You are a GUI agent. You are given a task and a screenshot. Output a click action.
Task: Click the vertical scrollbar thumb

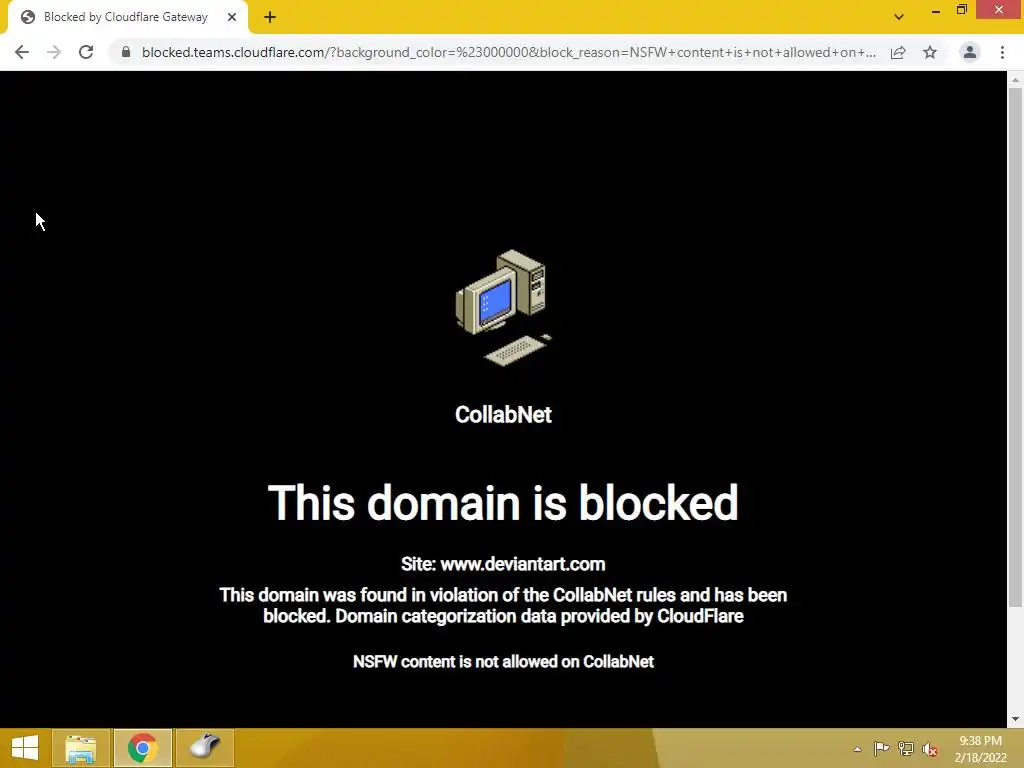1015,347
